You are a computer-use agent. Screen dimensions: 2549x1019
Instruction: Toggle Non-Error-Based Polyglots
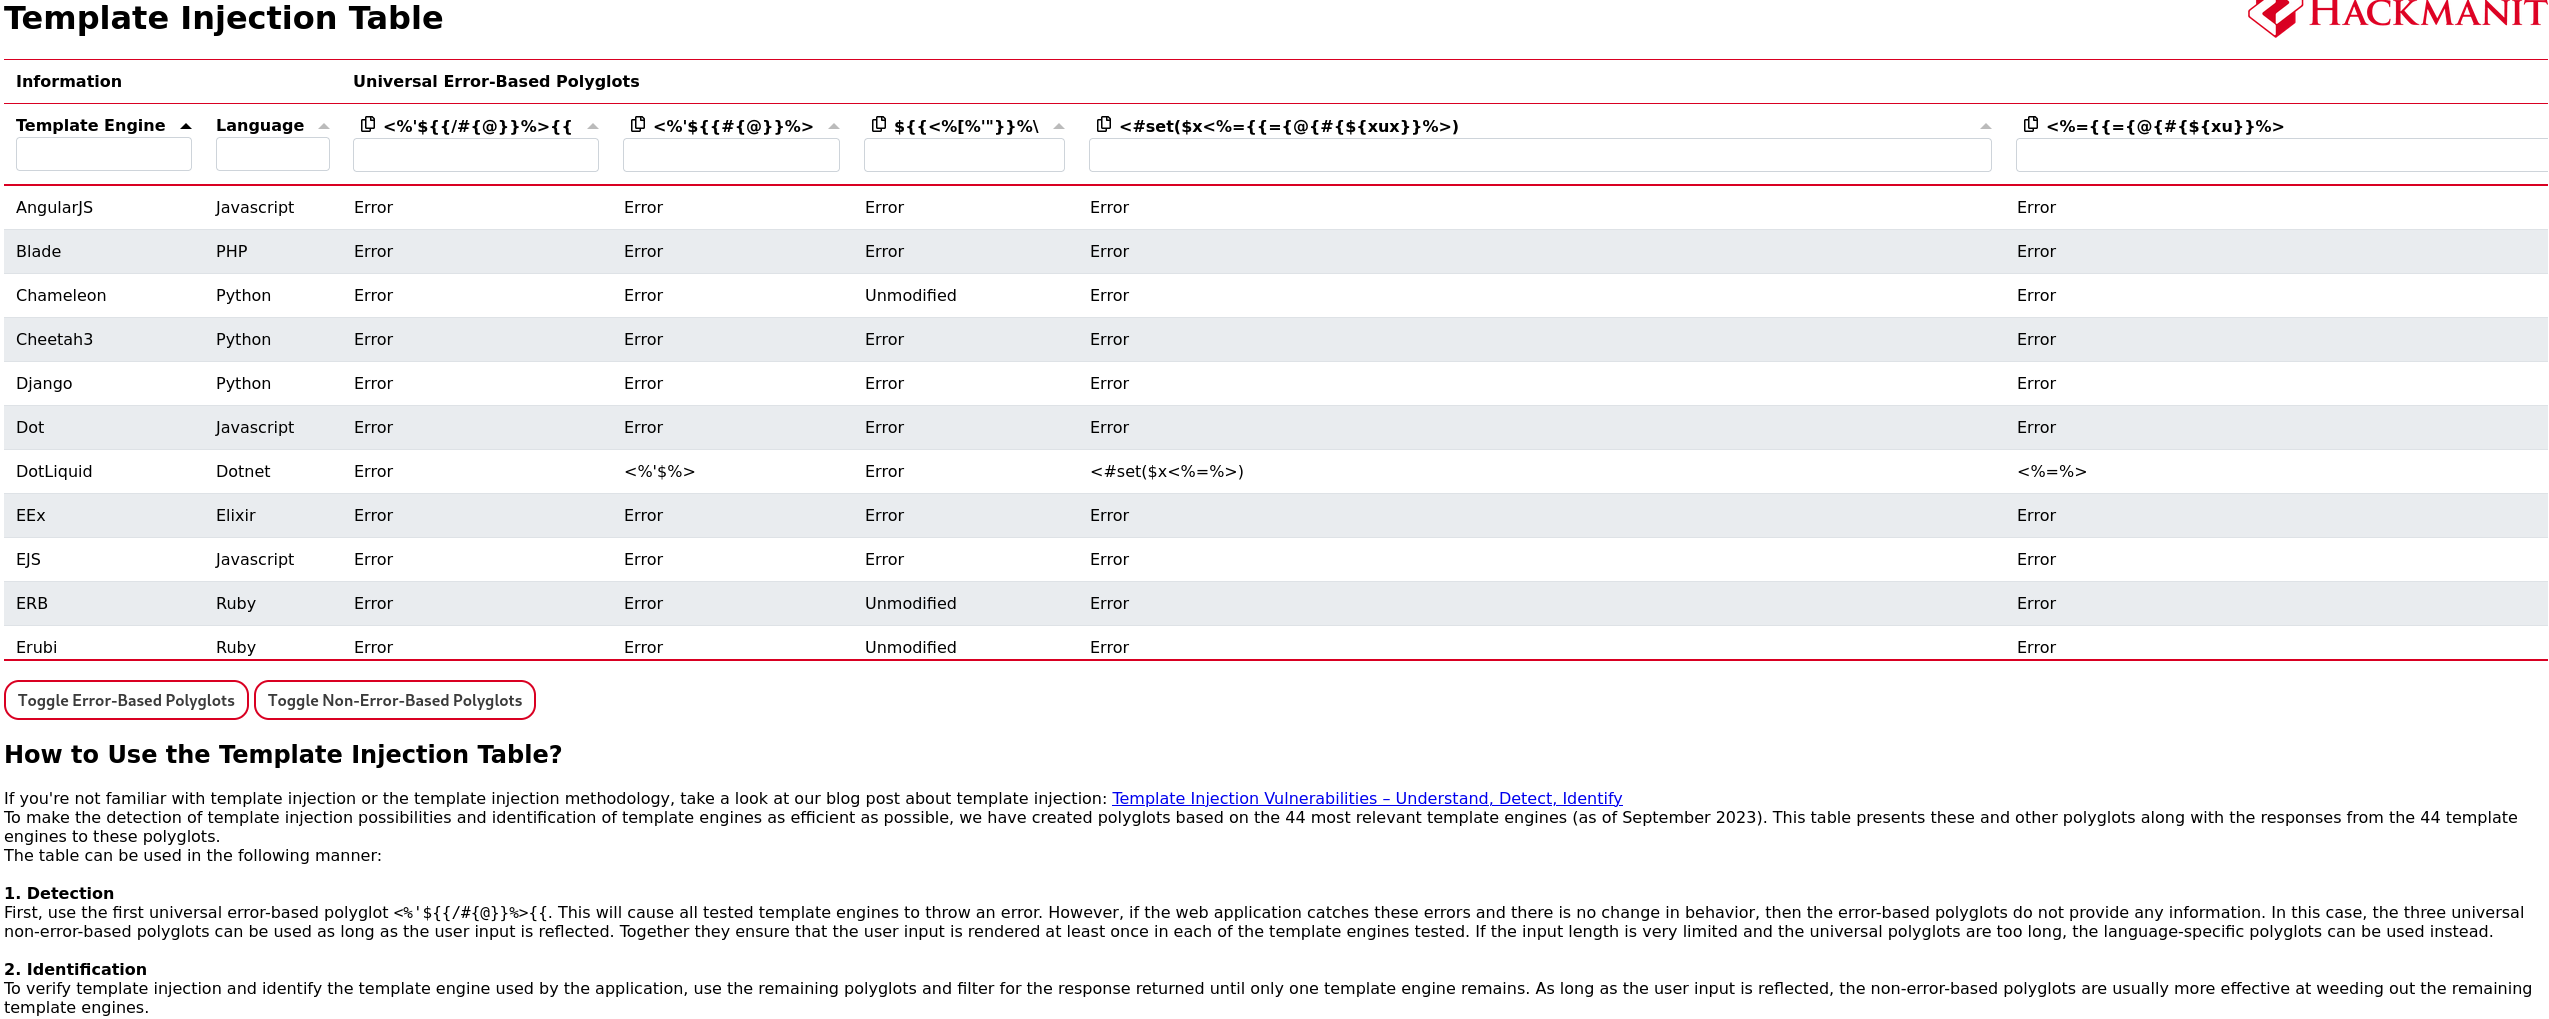tap(395, 700)
